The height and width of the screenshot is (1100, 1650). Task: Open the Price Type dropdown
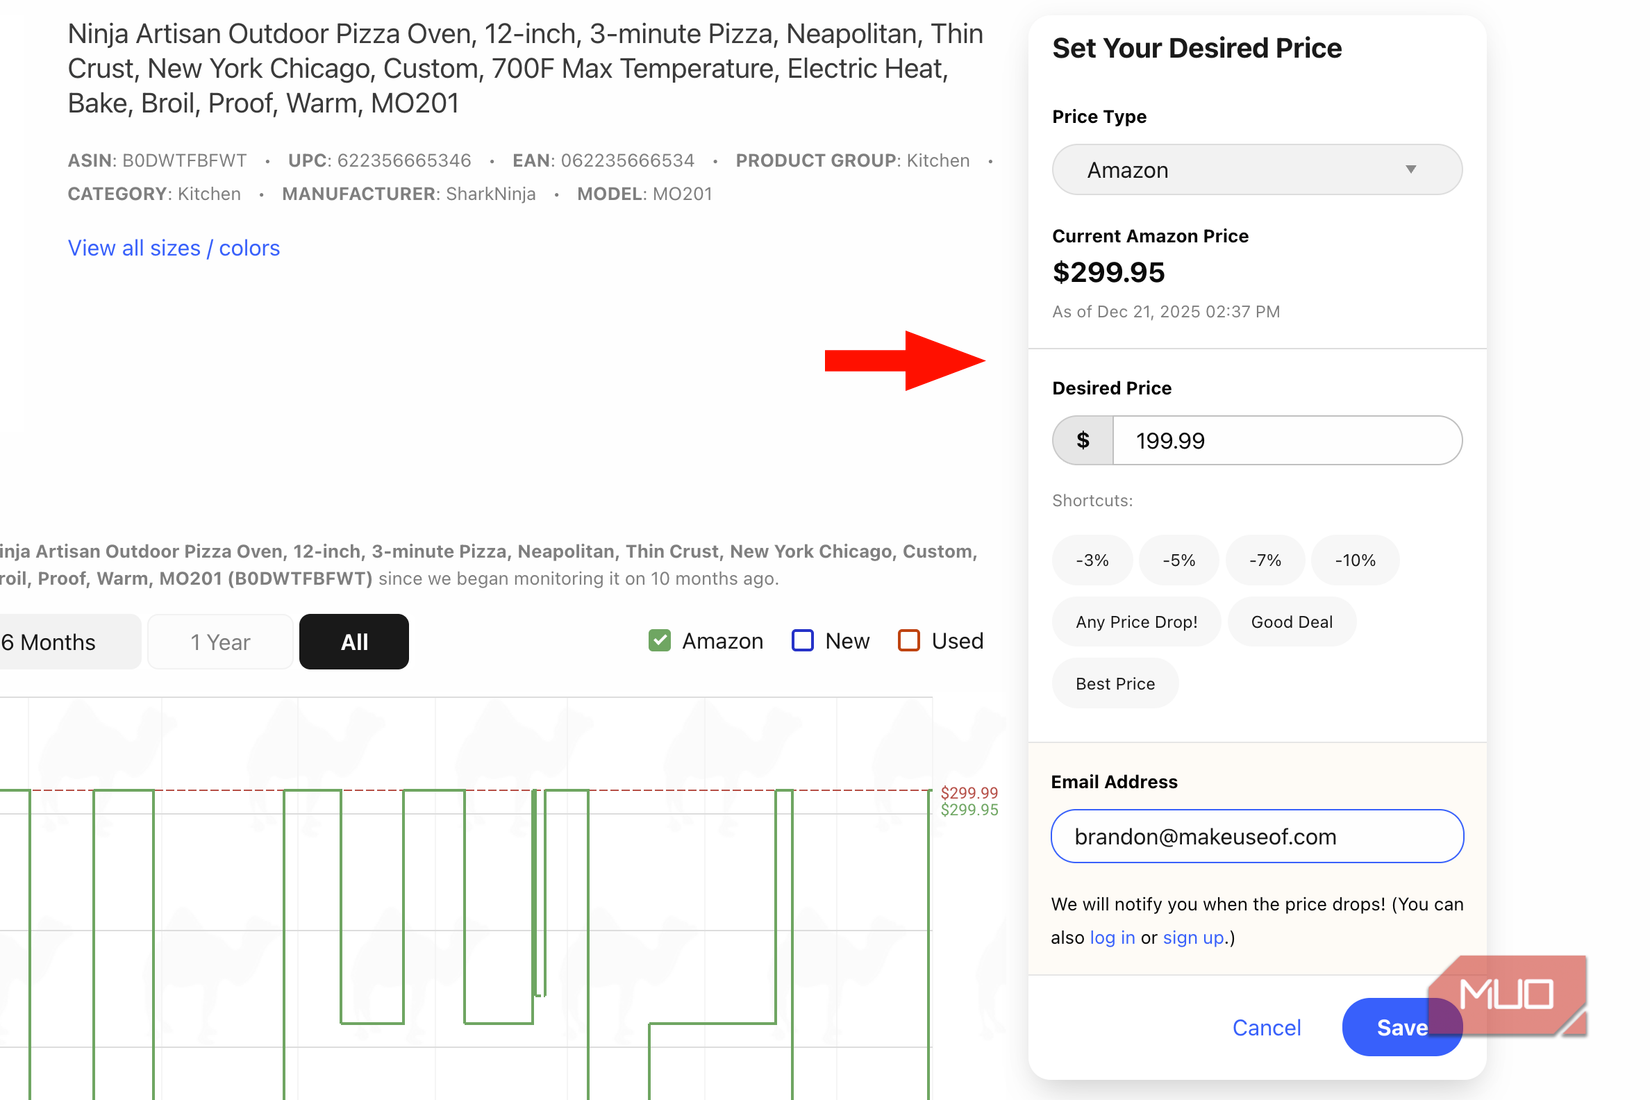[x=1256, y=170]
